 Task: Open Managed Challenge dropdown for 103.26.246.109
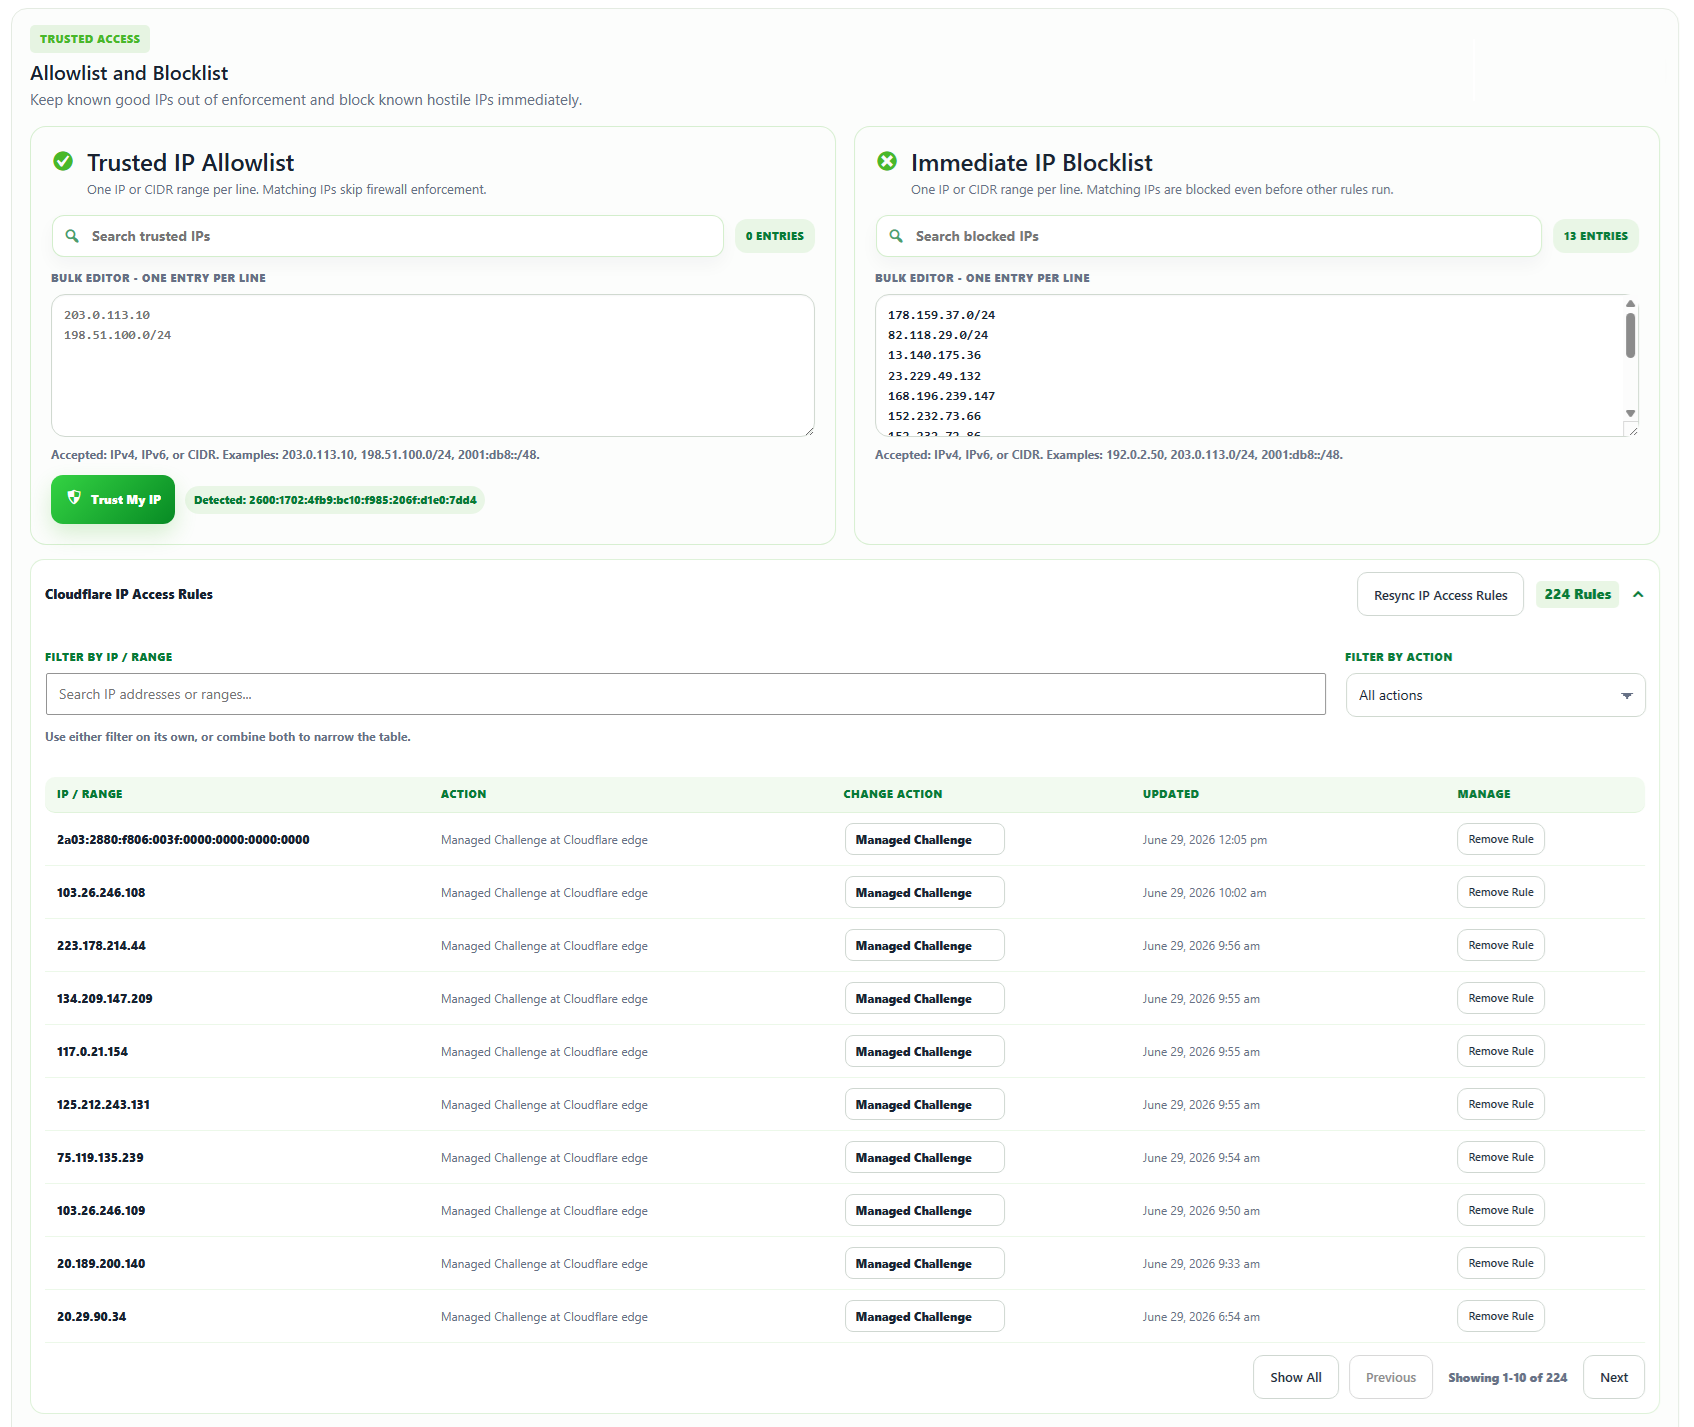[924, 1210]
